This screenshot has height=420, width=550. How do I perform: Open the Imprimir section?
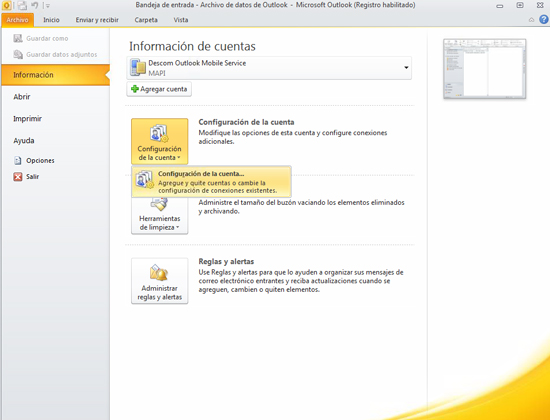[27, 119]
